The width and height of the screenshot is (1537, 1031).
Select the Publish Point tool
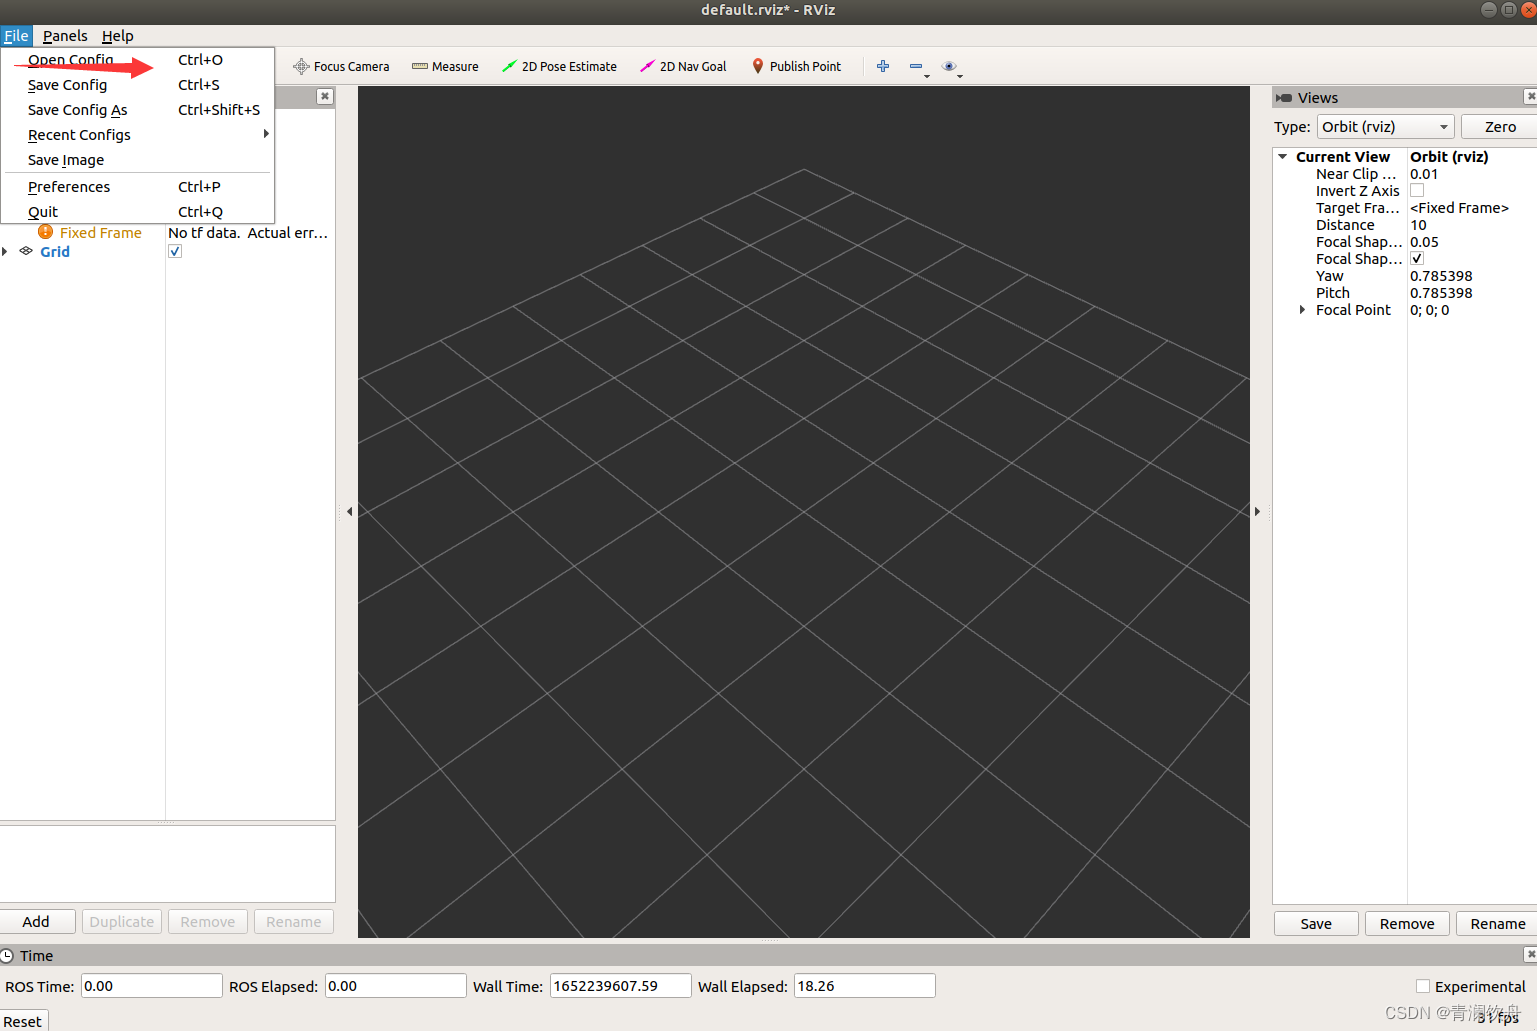pos(796,67)
